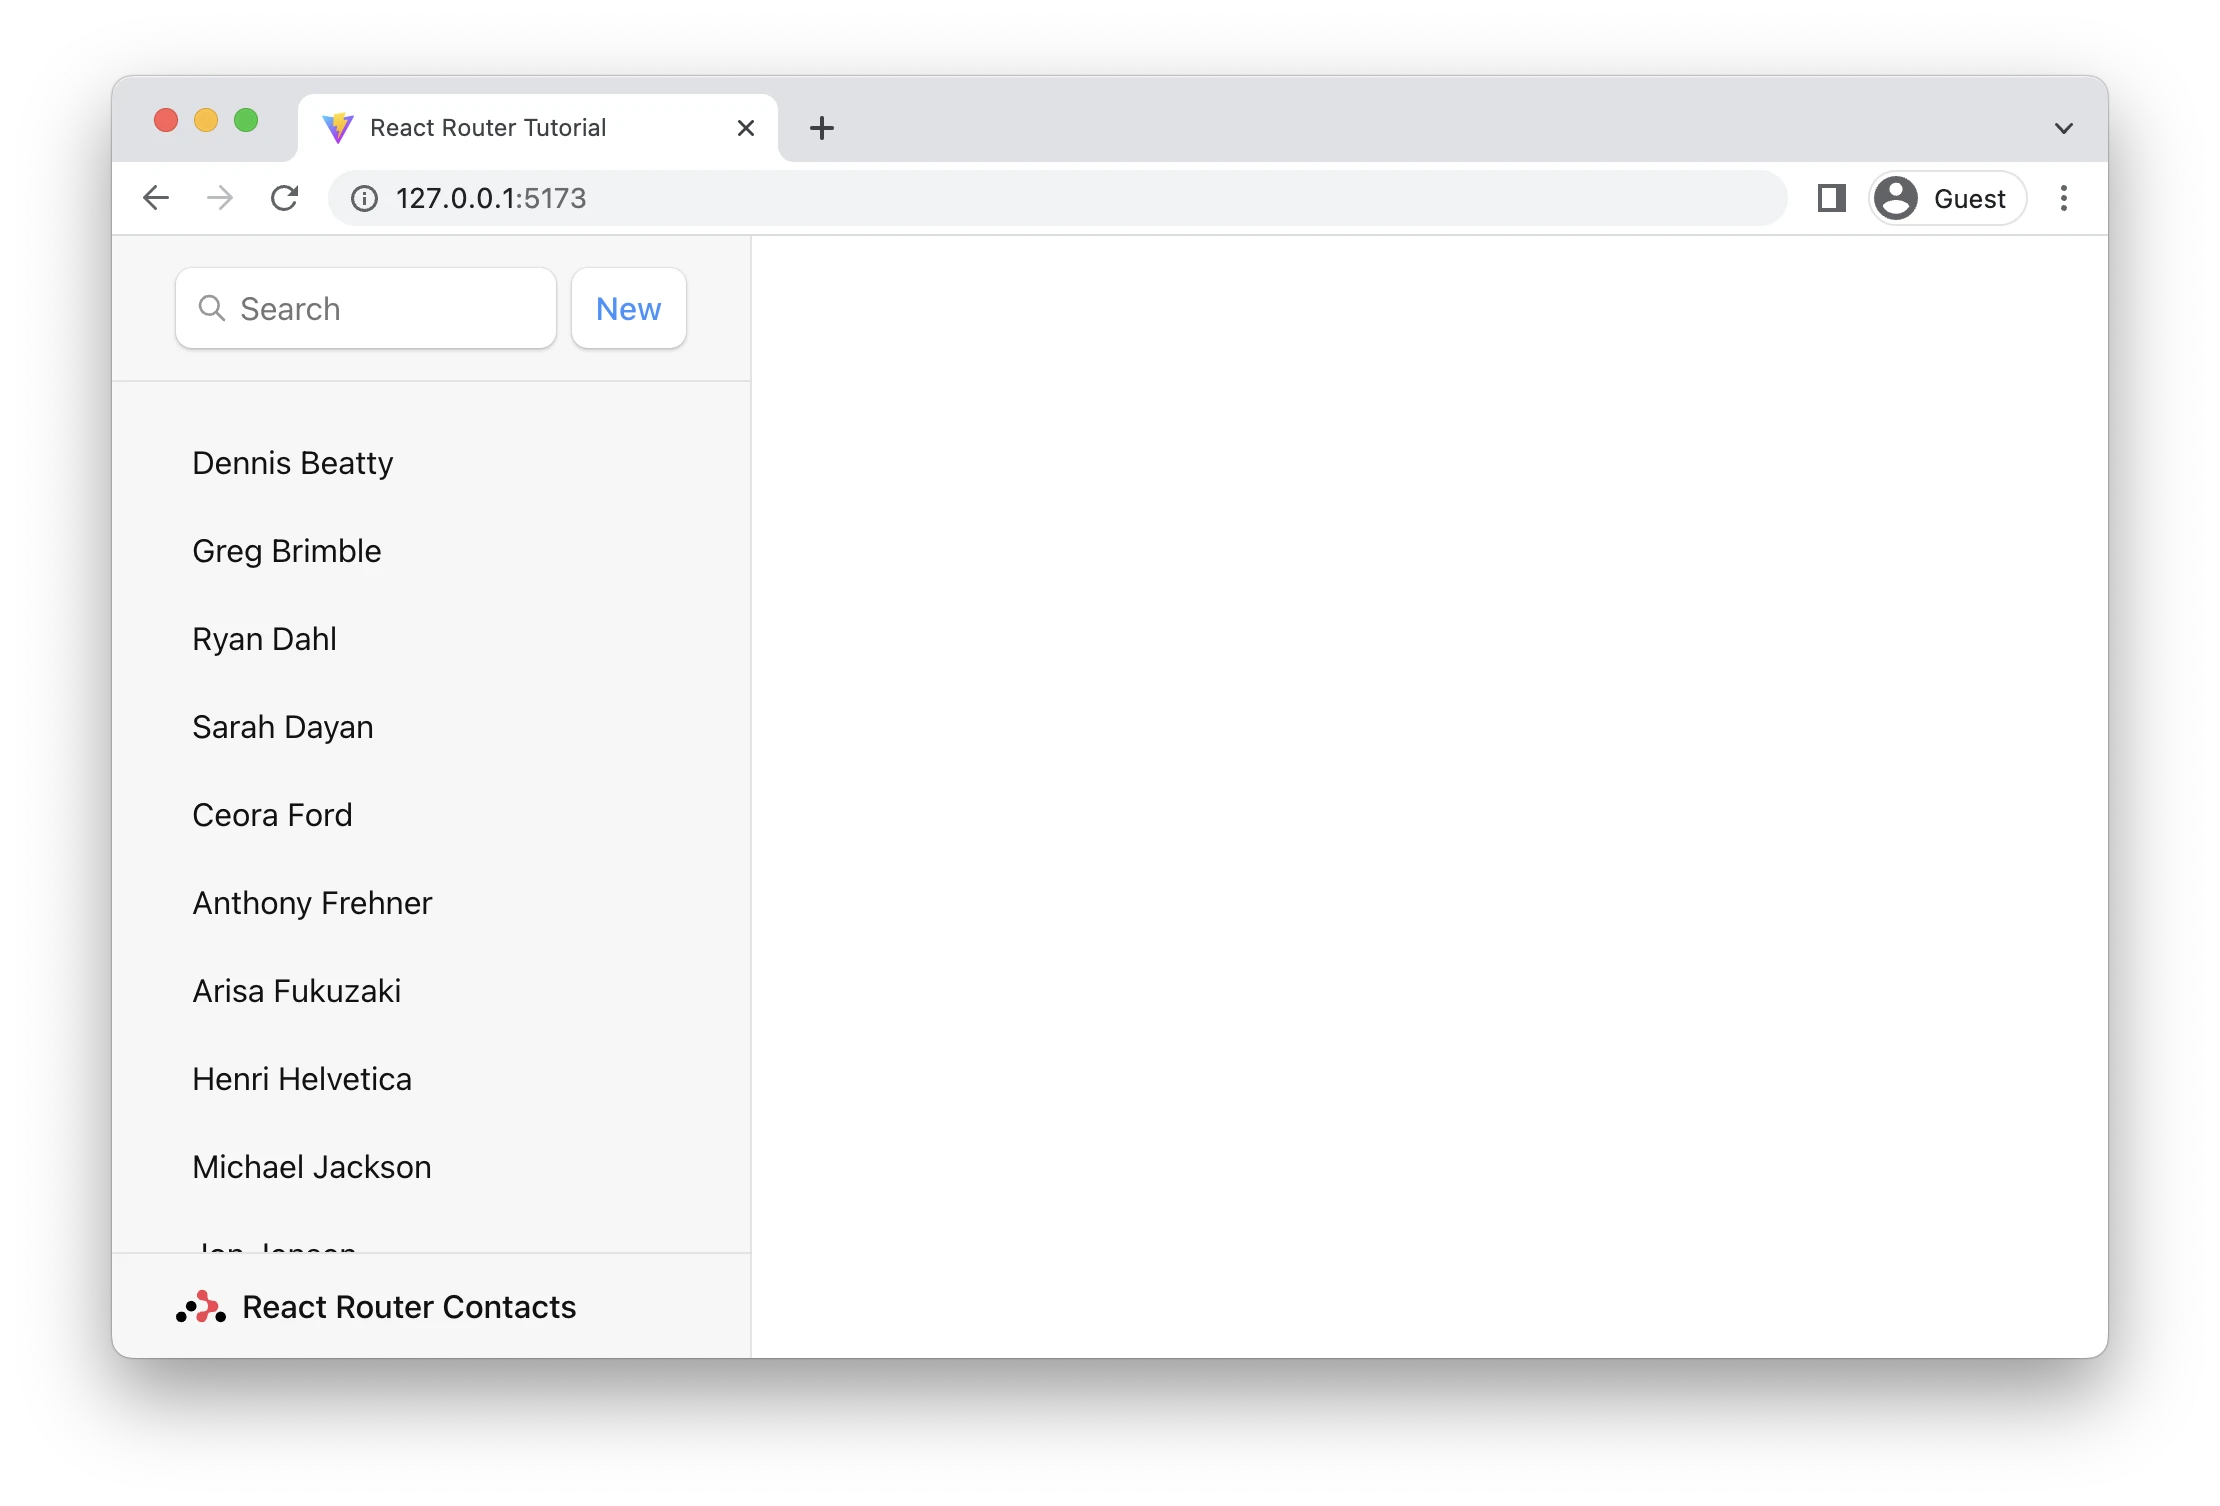The height and width of the screenshot is (1506, 2220).
Task: Click the browser back navigation arrow
Action: [x=156, y=198]
